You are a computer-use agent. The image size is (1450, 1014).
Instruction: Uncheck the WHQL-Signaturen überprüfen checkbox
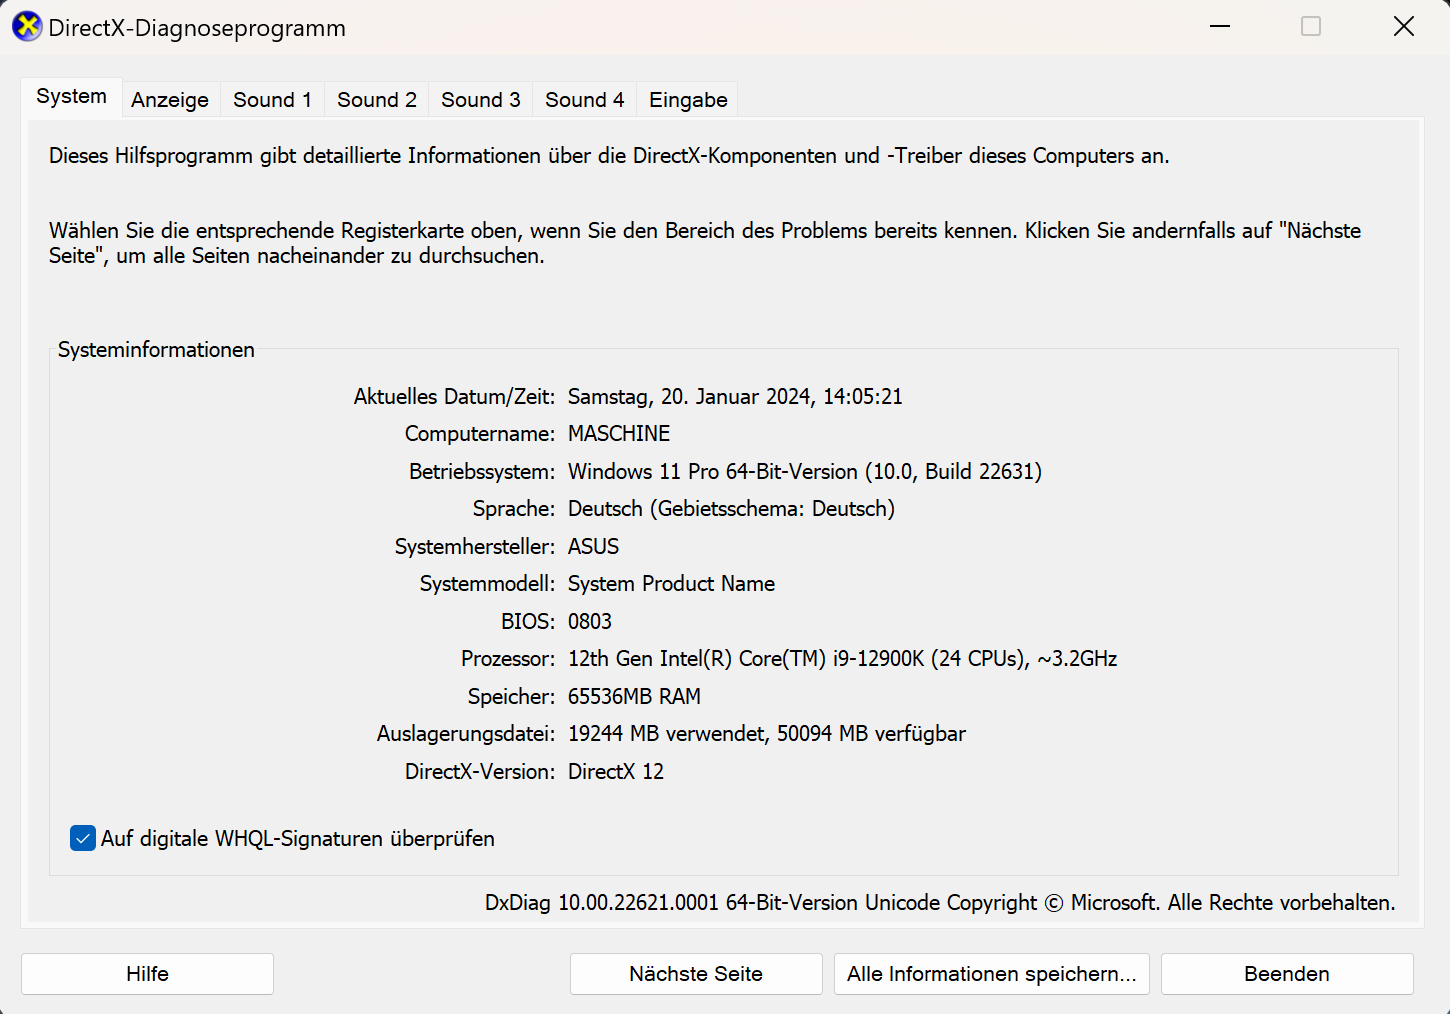point(83,838)
